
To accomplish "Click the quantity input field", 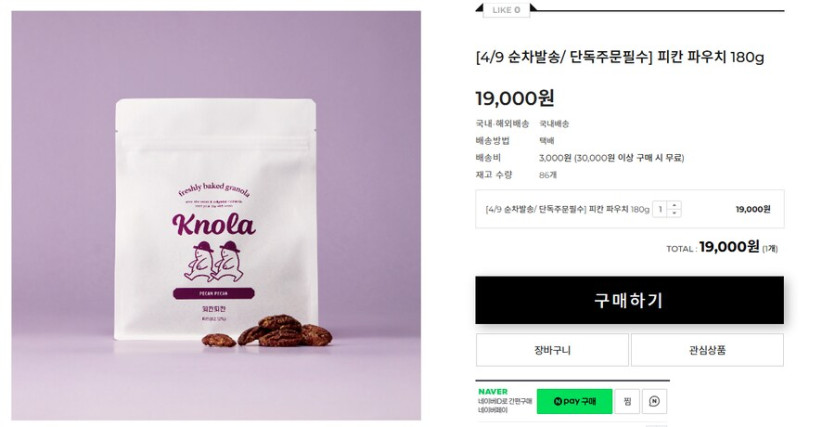I will pos(660,209).
